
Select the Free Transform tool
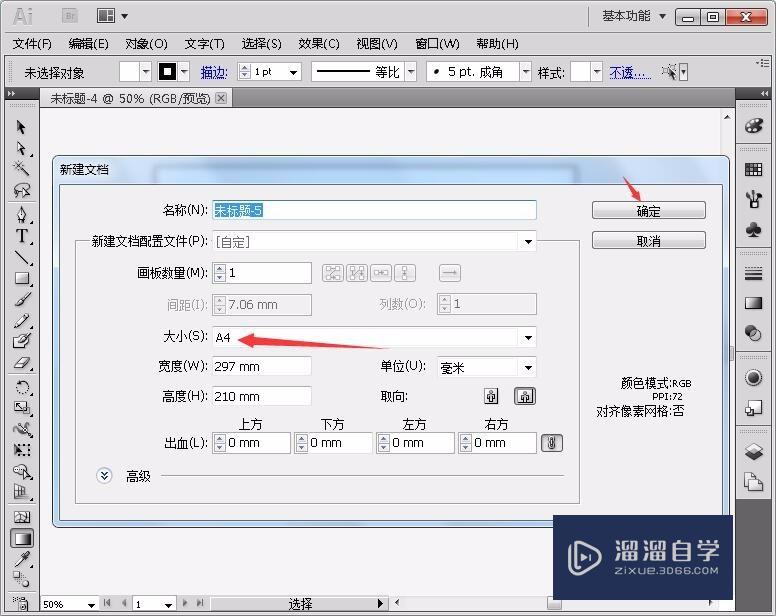click(x=21, y=450)
